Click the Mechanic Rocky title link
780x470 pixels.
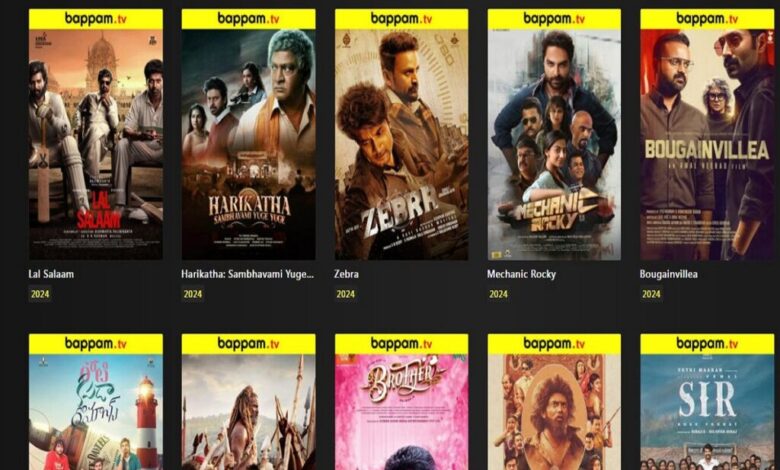coord(521,274)
